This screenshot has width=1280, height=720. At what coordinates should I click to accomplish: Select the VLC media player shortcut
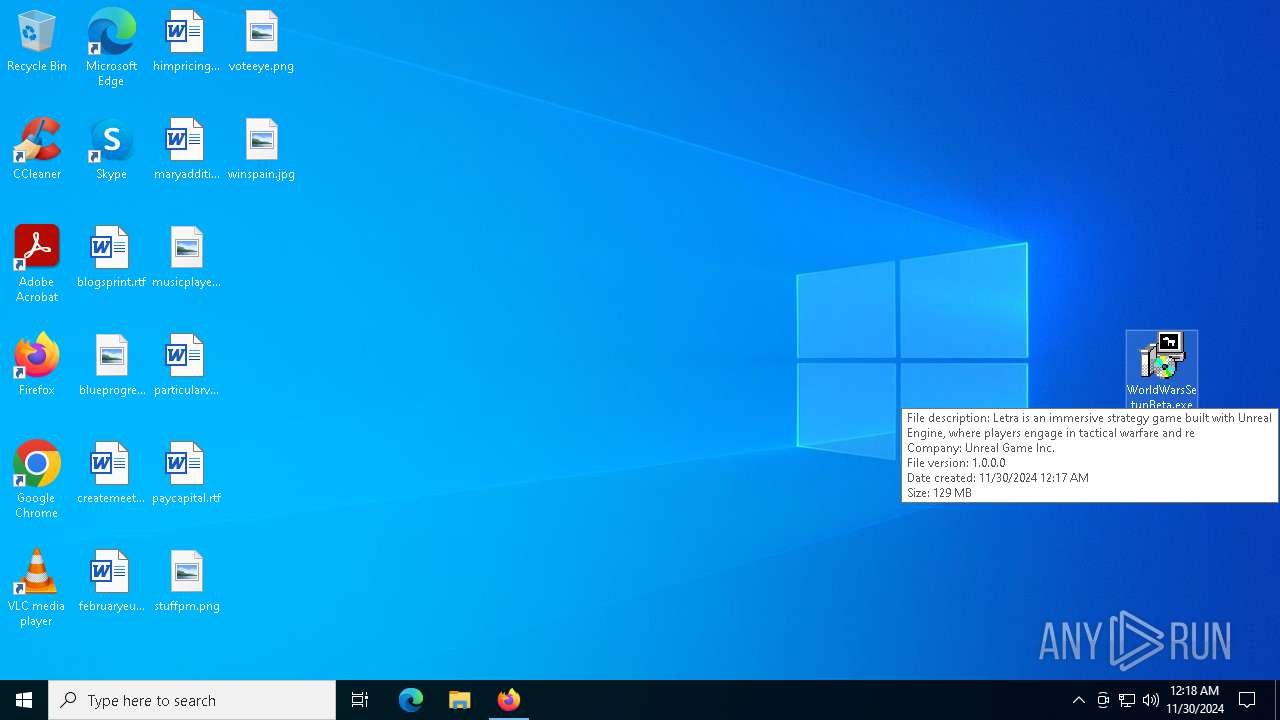pos(37,588)
